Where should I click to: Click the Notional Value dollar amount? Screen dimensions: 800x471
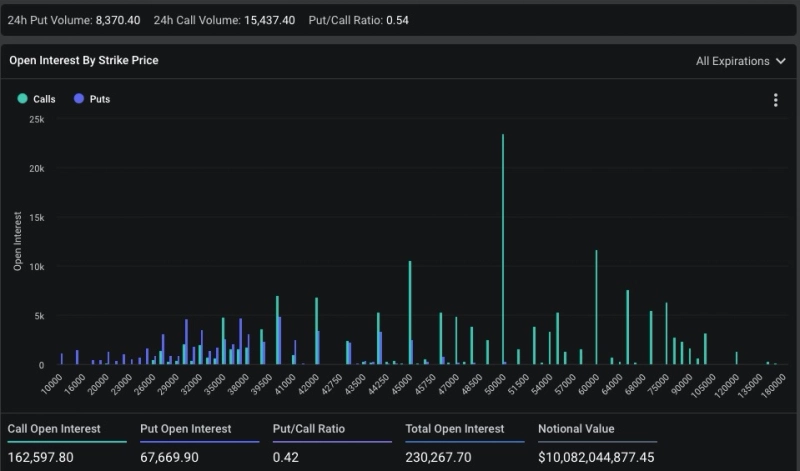[x=596, y=457]
